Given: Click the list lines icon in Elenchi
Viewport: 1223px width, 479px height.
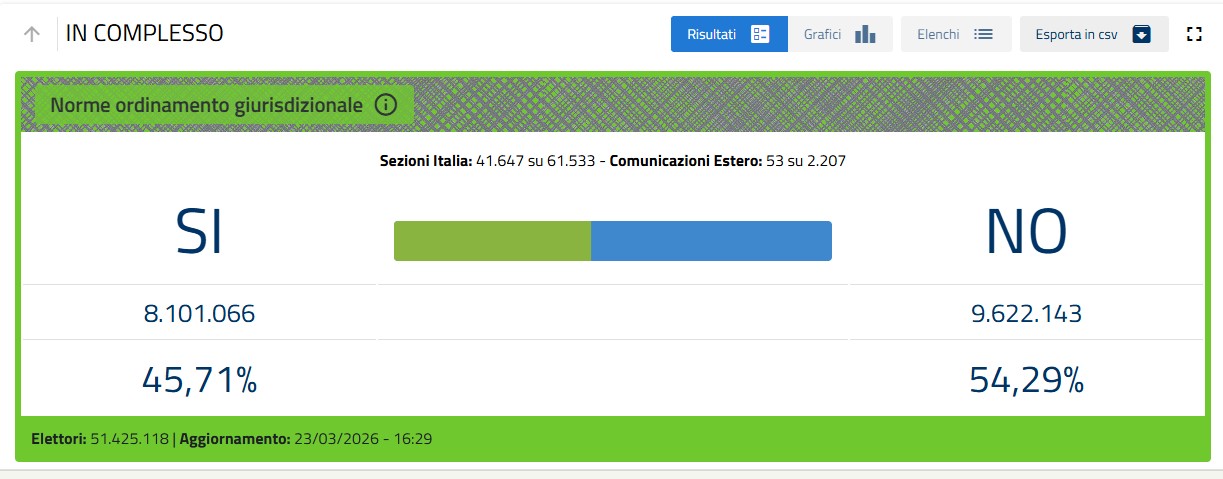Looking at the screenshot, I should [983, 34].
